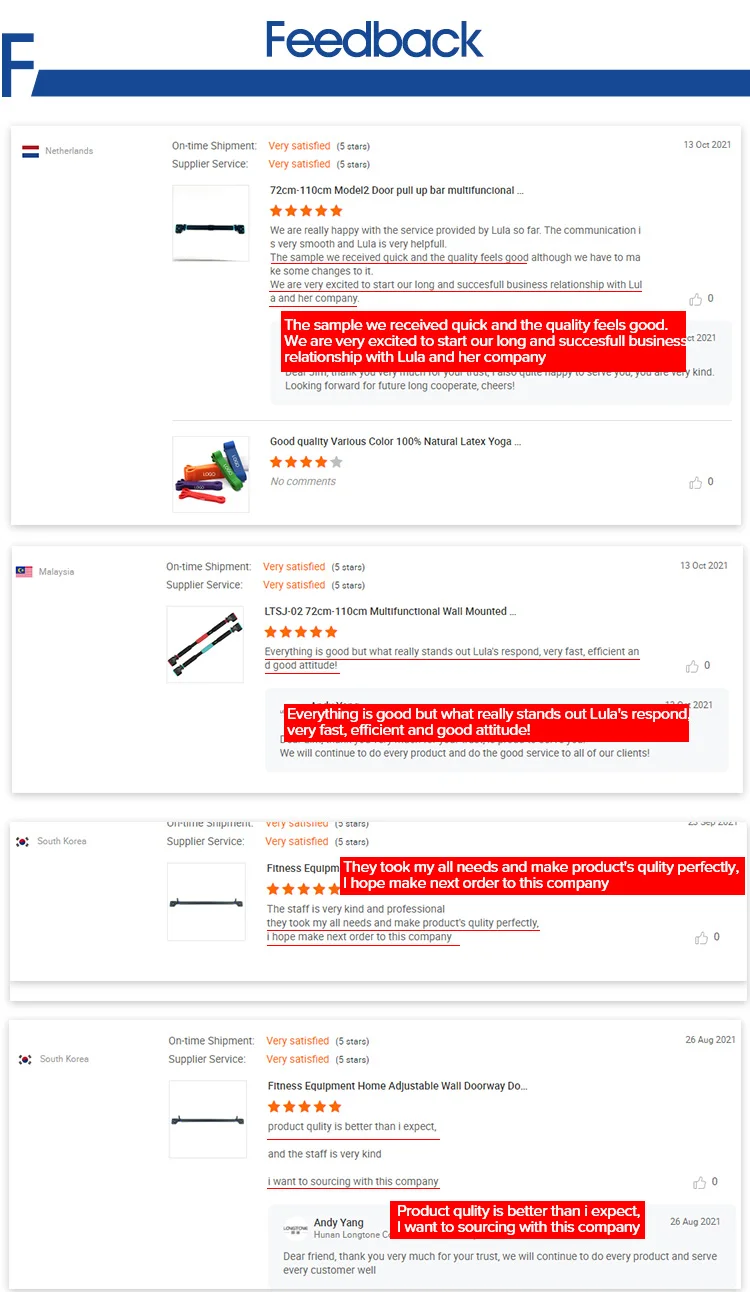Open the colorful resistance bands thumbnail
This screenshot has height=1292, width=750.
[x=210, y=474]
